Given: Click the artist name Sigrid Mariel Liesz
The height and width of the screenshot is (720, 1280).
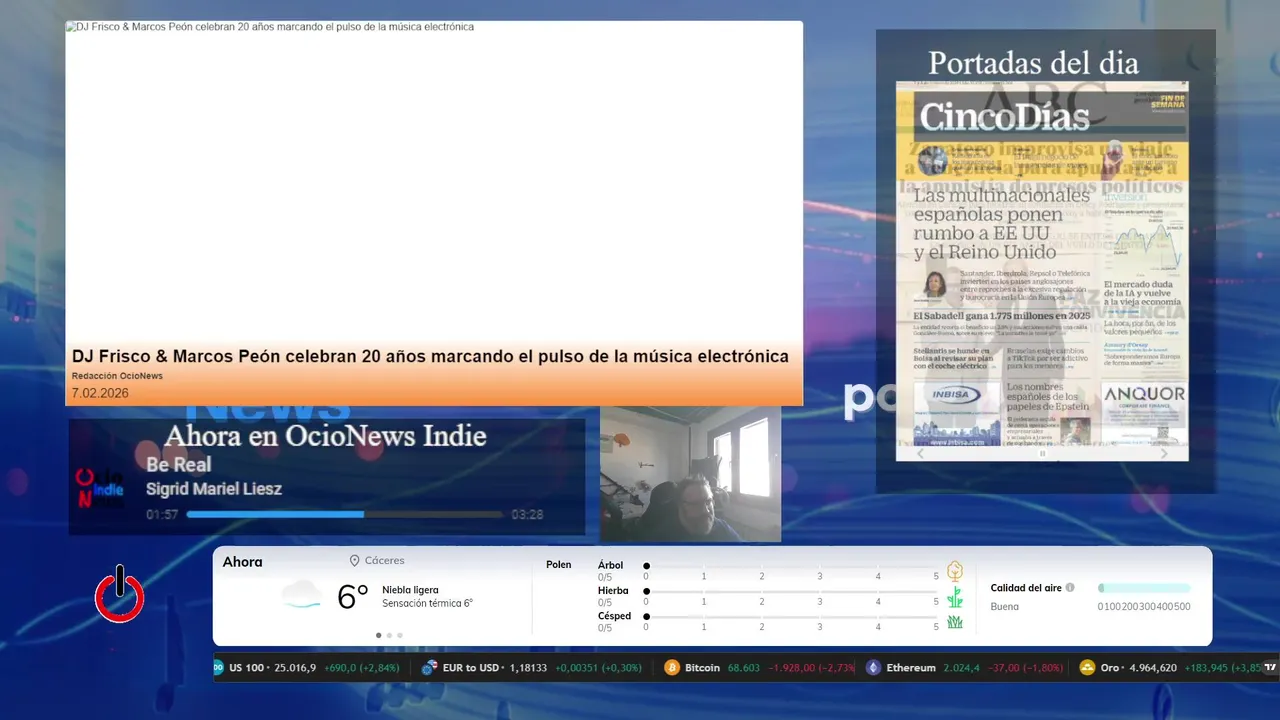Looking at the screenshot, I should coord(214,489).
